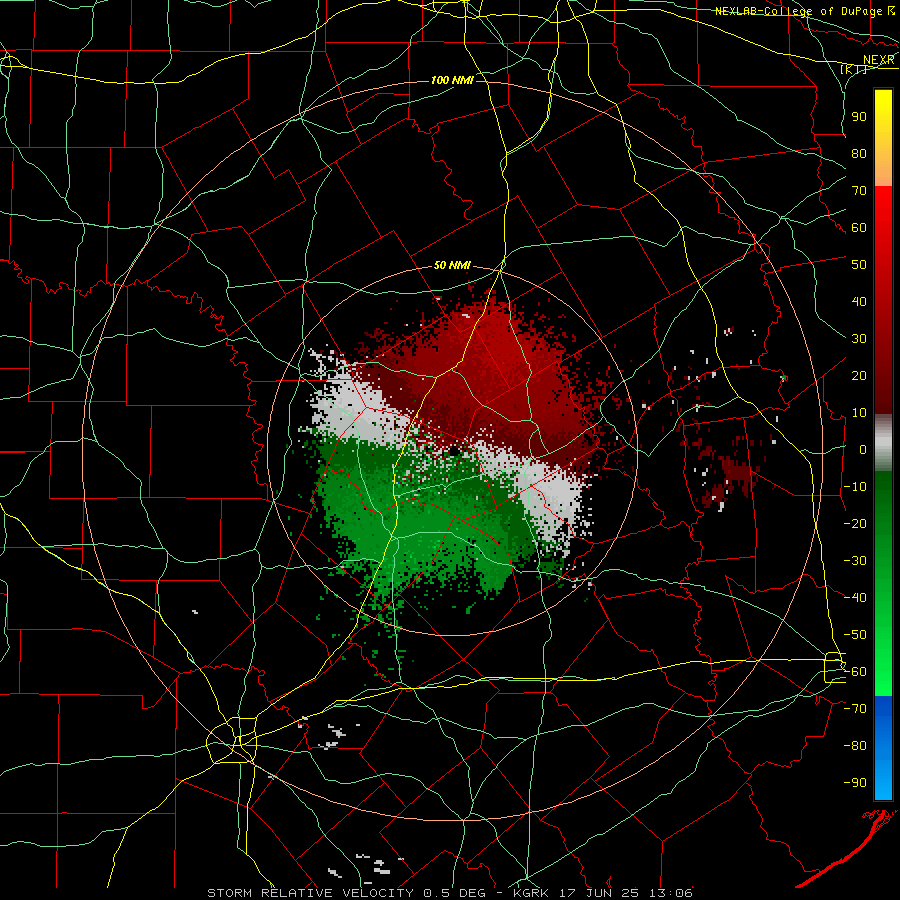This screenshot has width=900, height=900.
Task: Click the -70 tick label on the scale
Action: coord(855,709)
